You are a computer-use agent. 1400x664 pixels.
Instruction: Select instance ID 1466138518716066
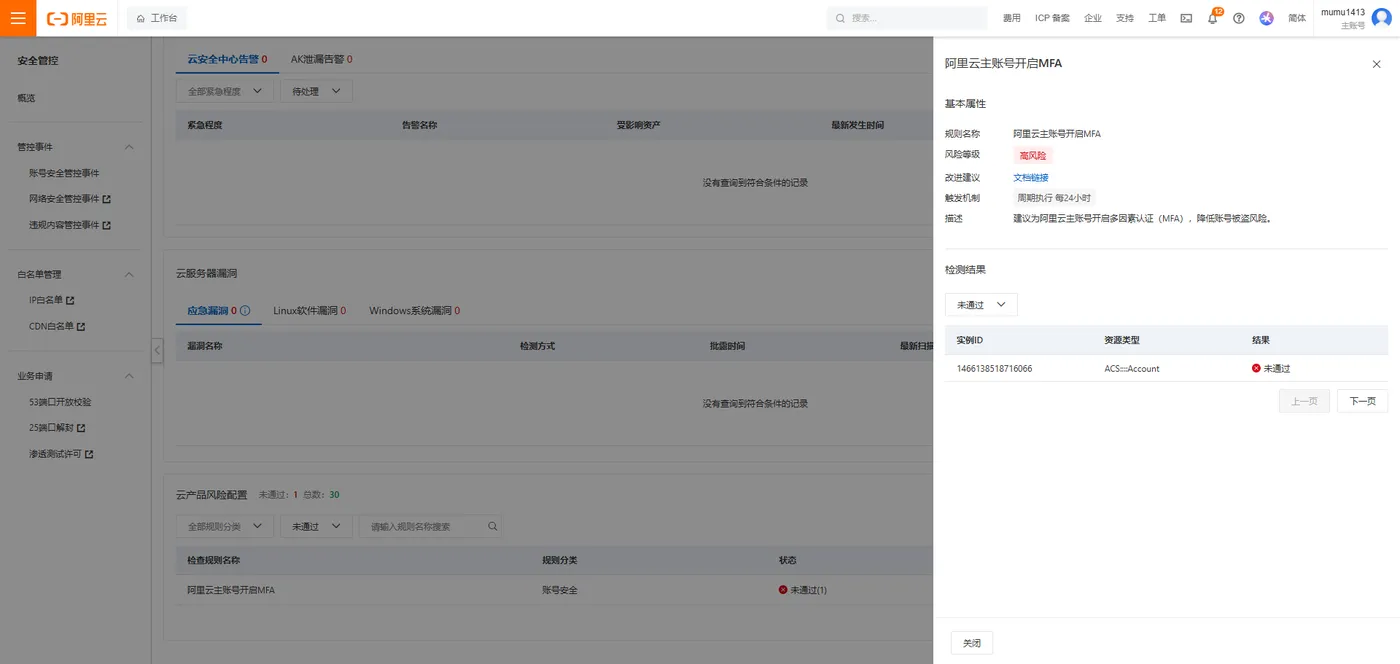click(x=994, y=369)
